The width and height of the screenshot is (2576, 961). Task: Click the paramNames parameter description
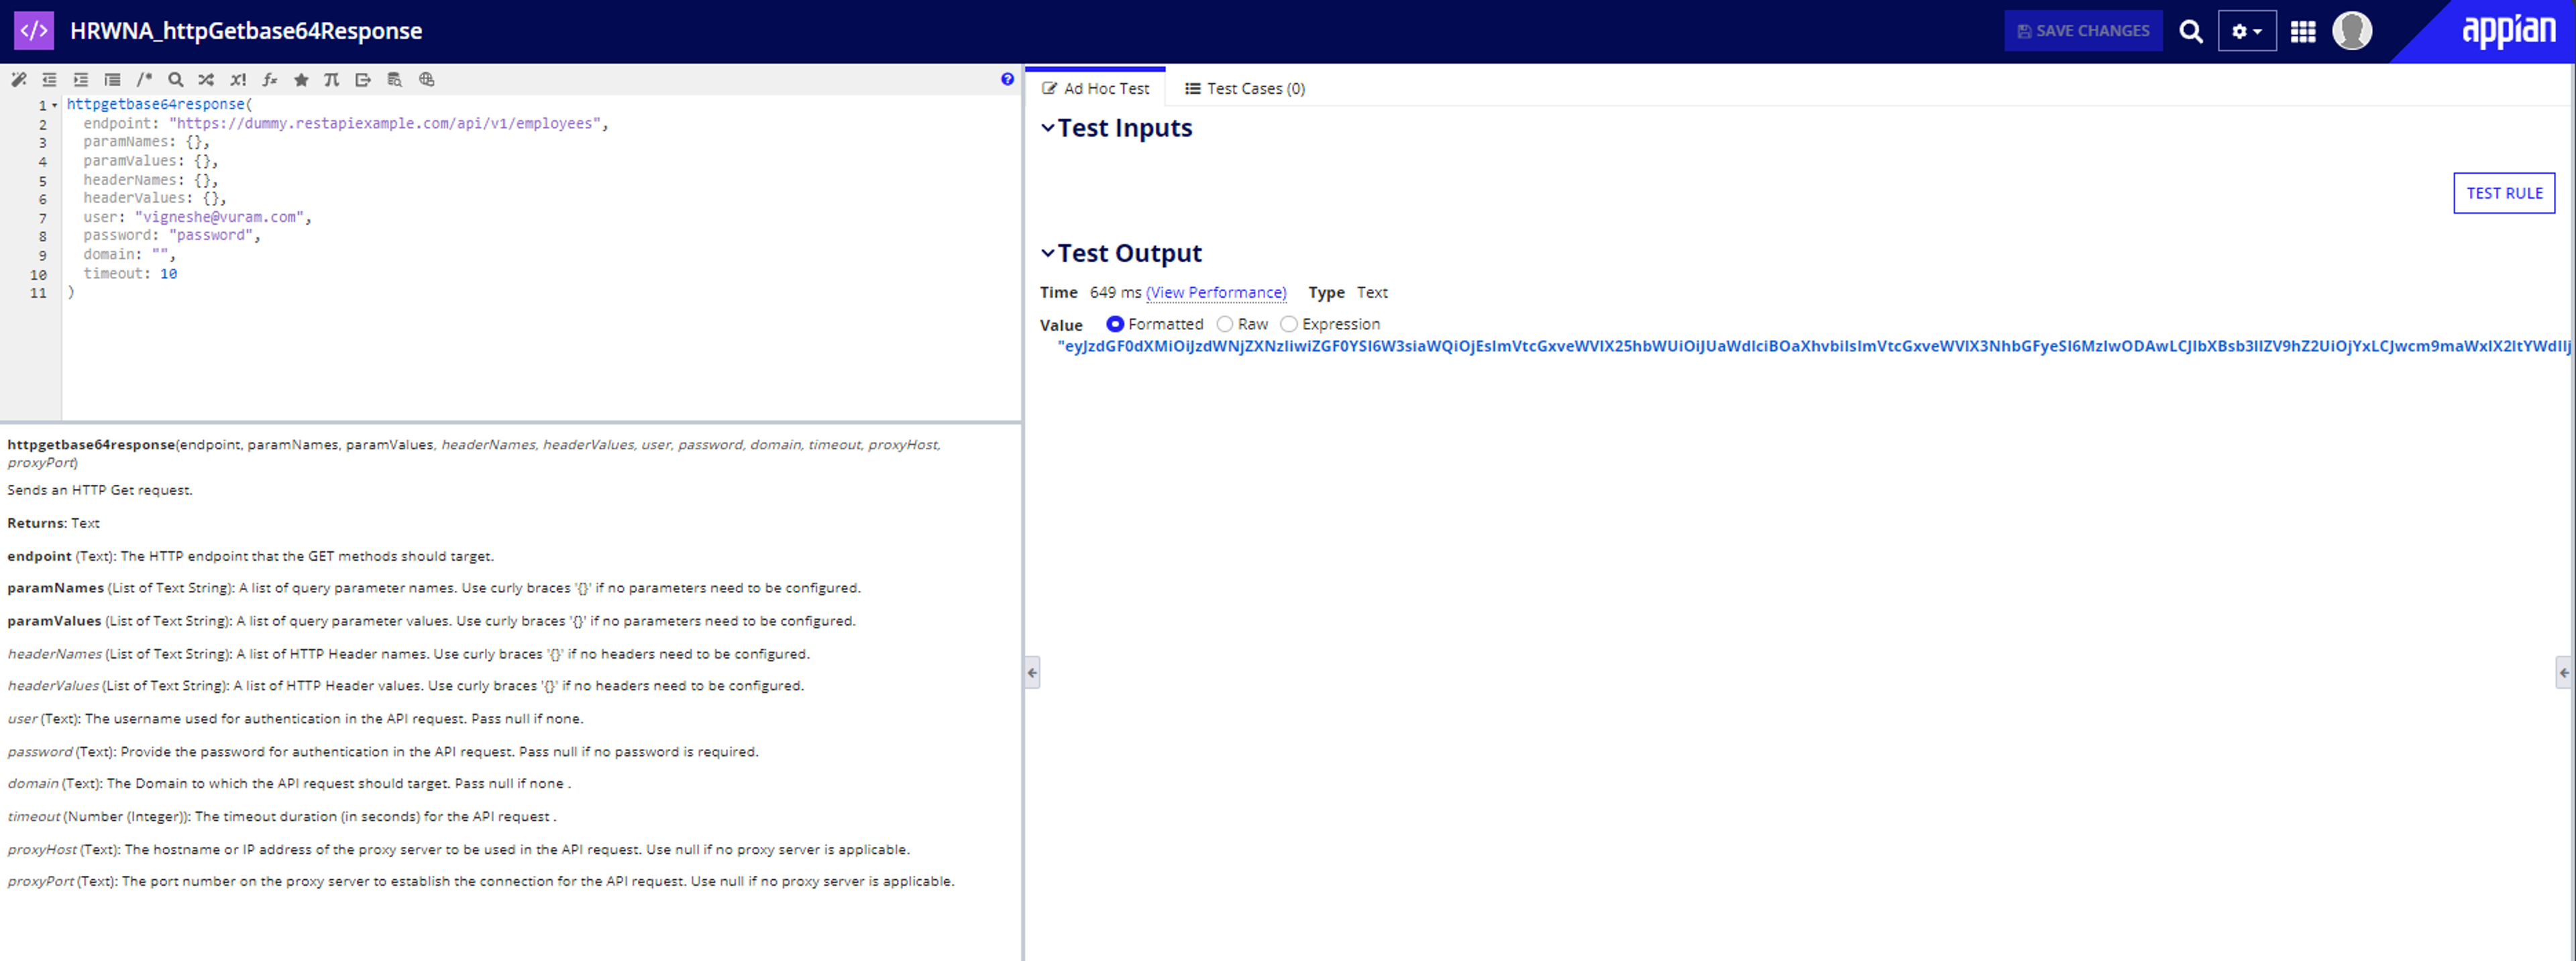(x=434, y=588)
